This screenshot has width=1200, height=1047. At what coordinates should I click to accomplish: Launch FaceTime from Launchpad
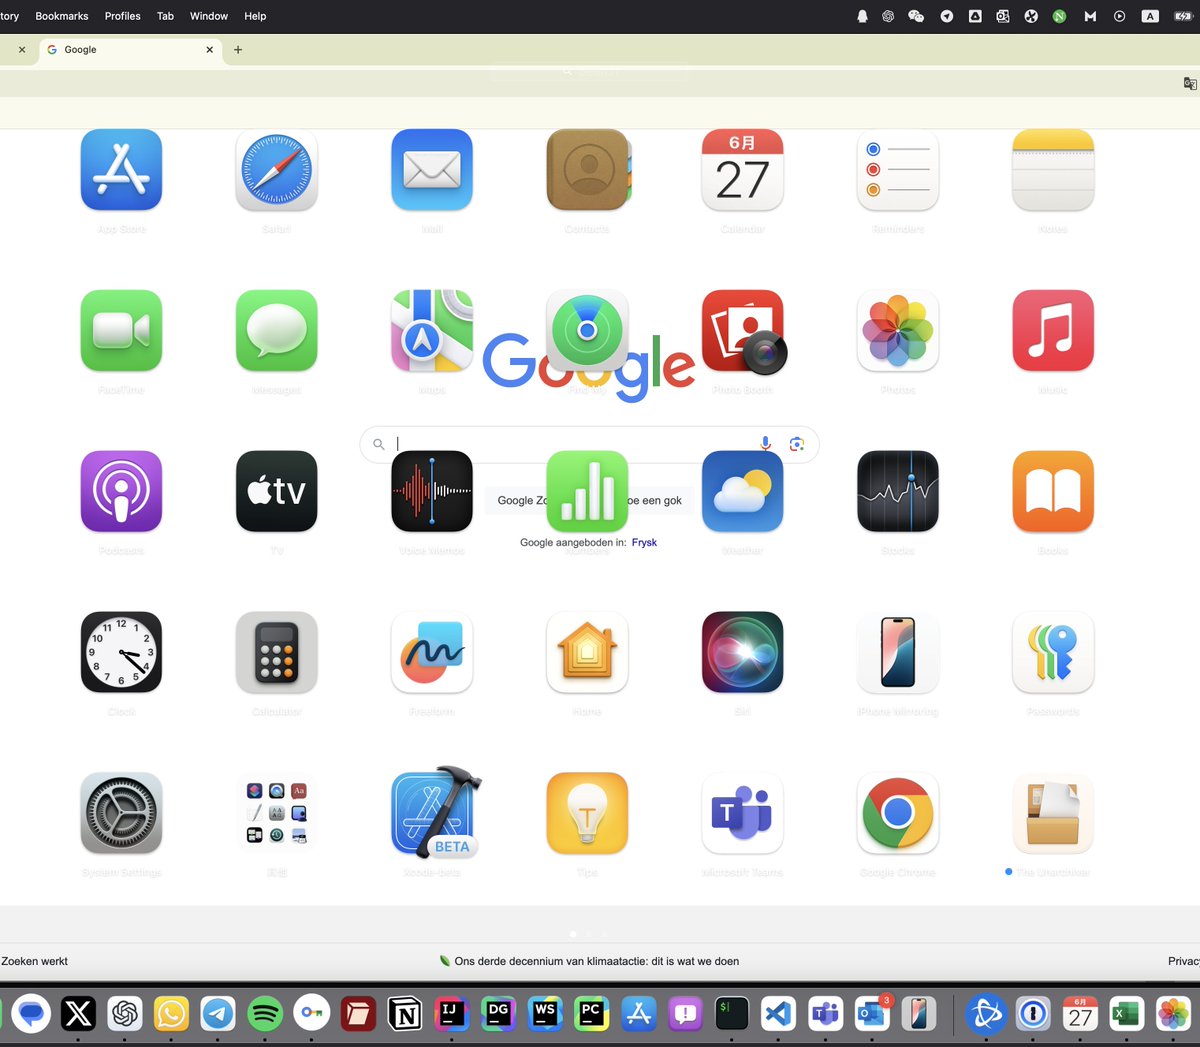(121, 331)
